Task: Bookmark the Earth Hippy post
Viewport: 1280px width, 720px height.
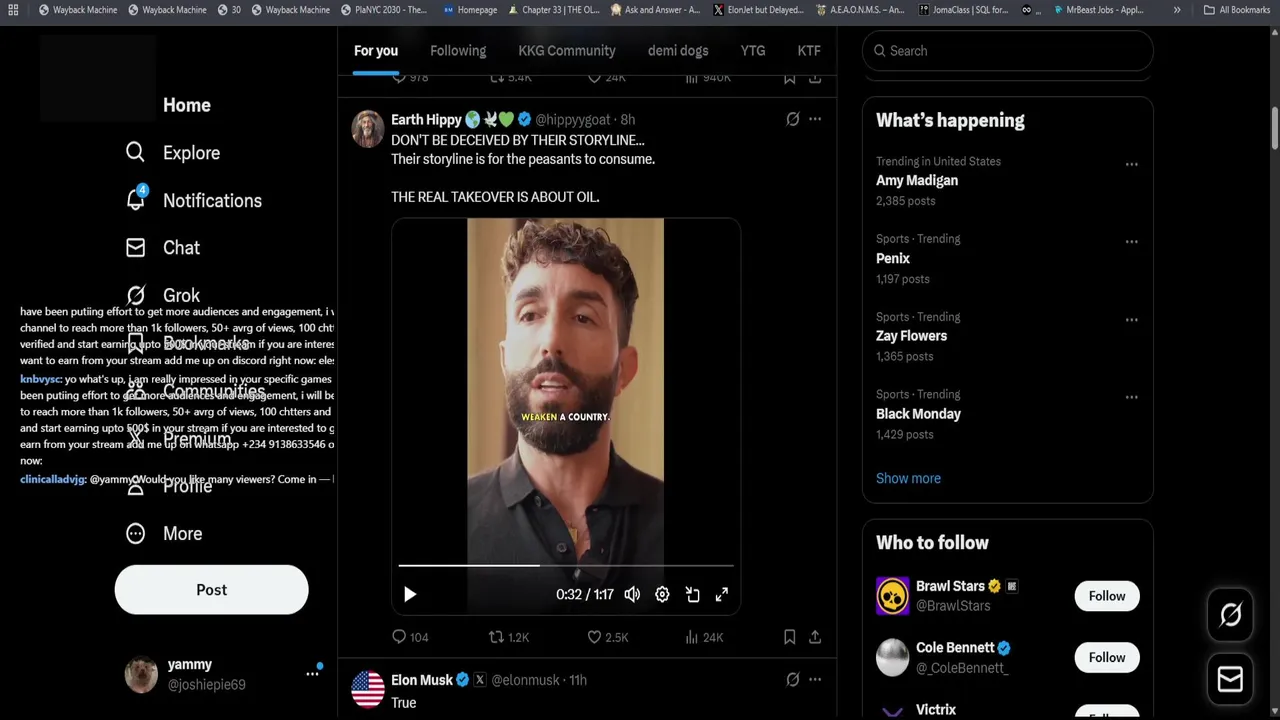Action: click(789, 637)
